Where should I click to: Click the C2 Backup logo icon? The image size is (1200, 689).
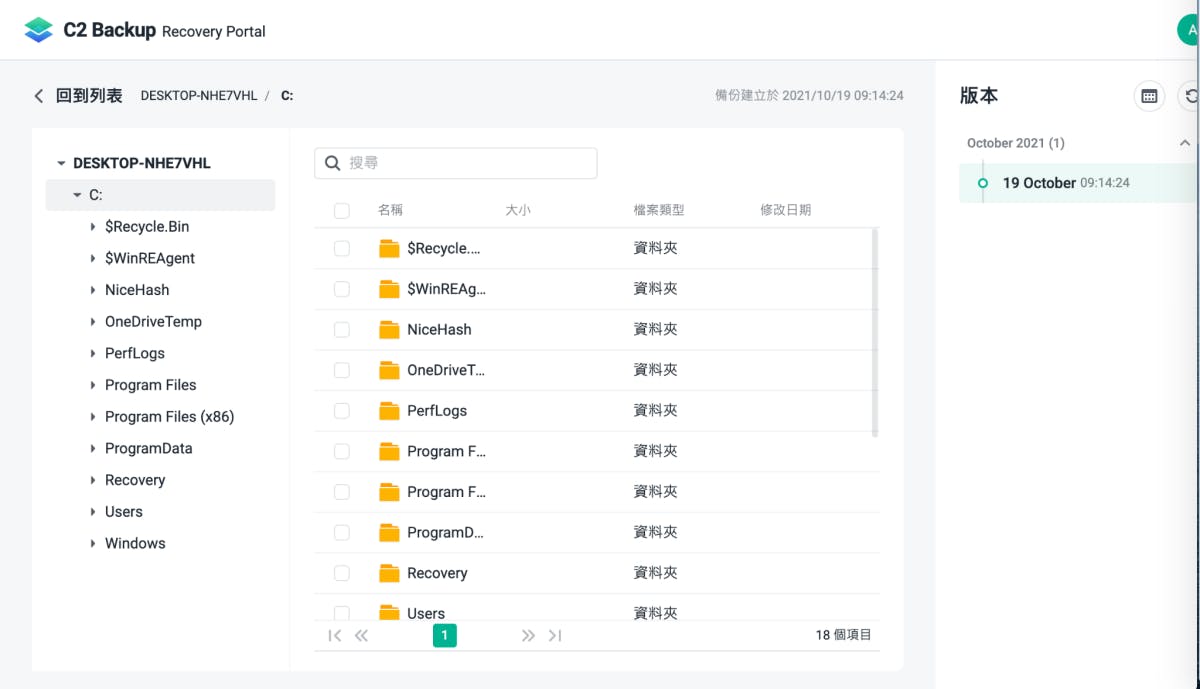point(38,30)
